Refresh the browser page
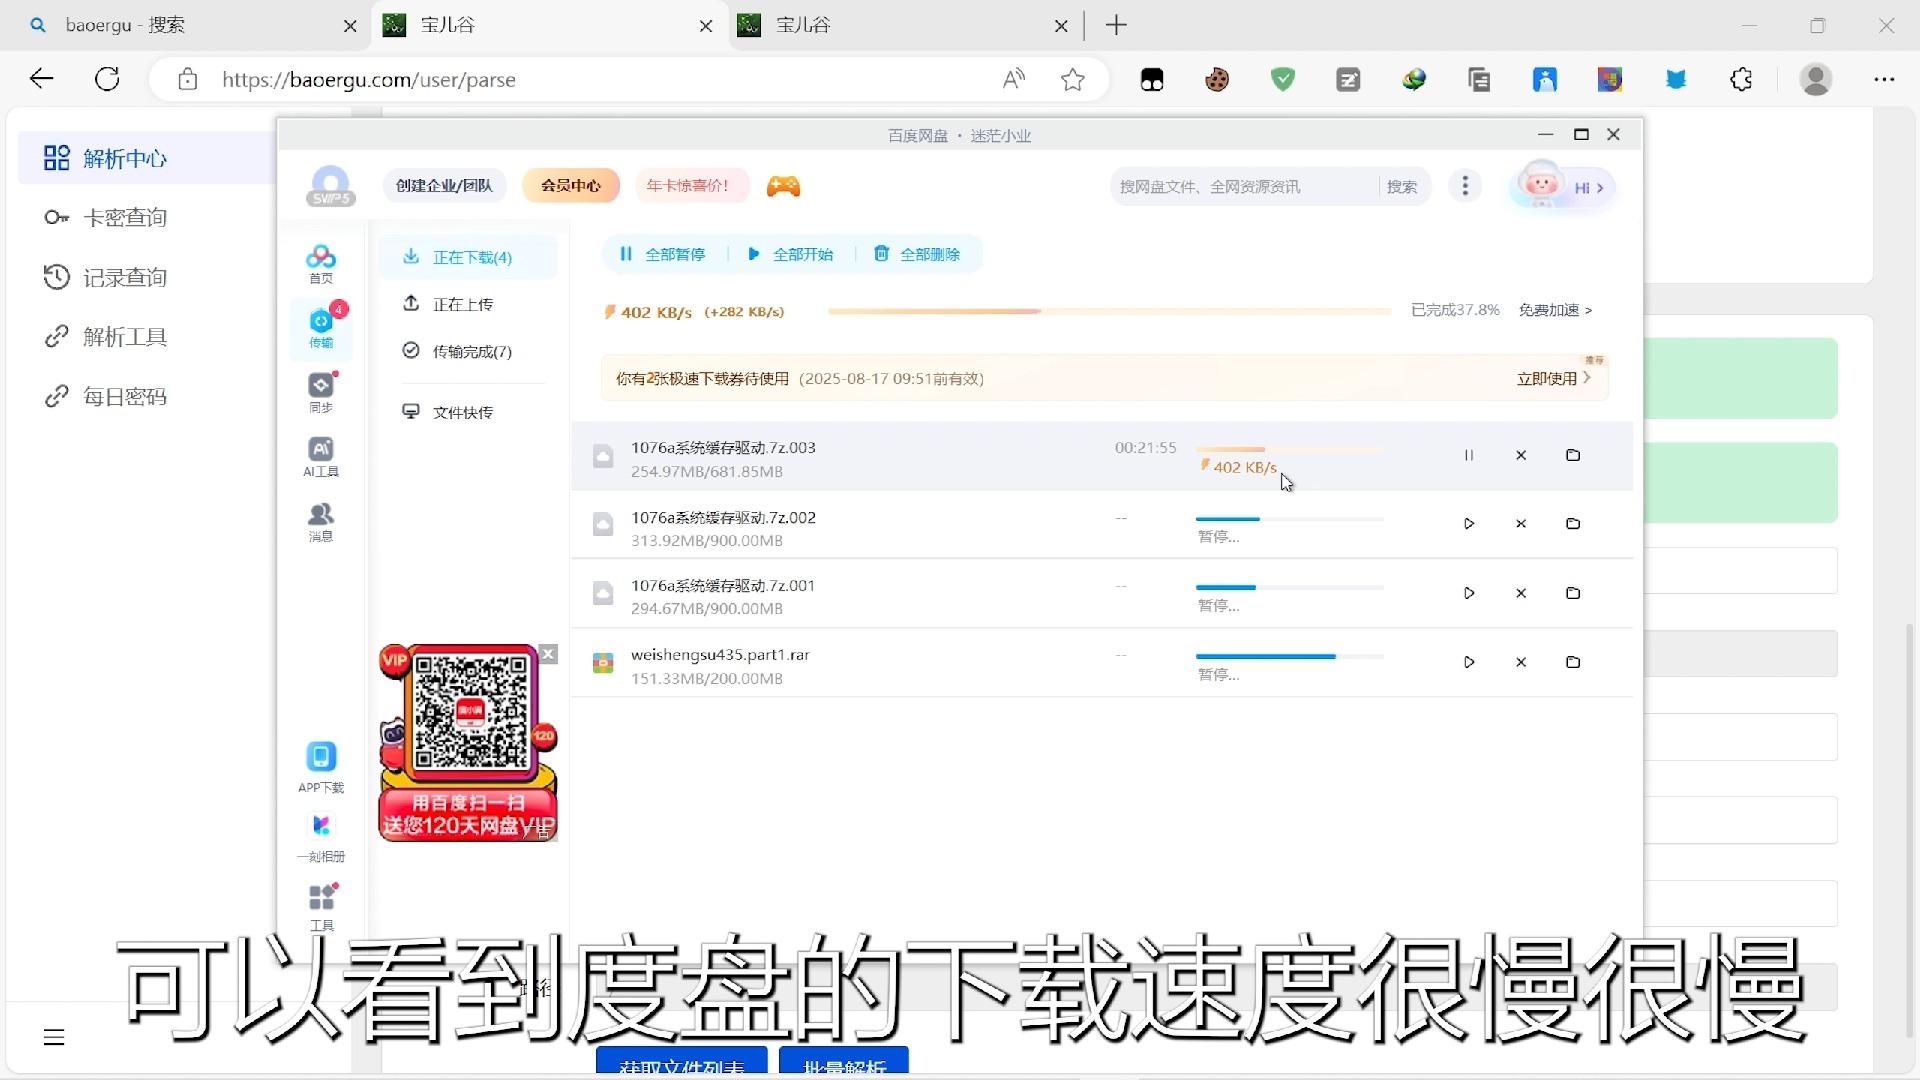 tap(107, 79)
